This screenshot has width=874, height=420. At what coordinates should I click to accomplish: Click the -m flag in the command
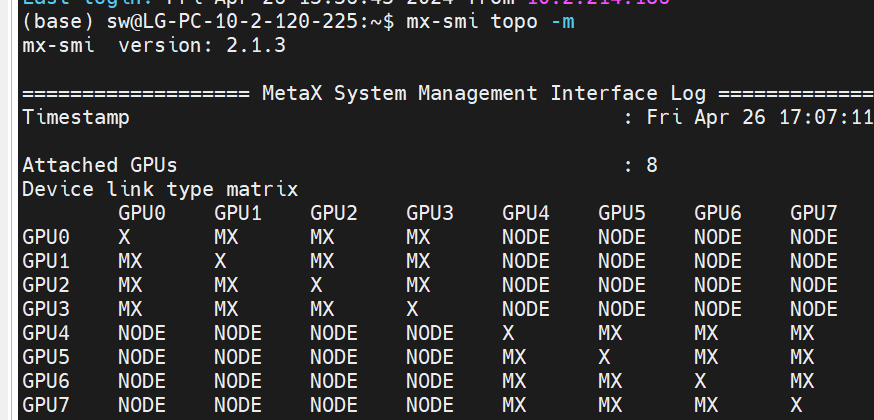coord(562,22)
